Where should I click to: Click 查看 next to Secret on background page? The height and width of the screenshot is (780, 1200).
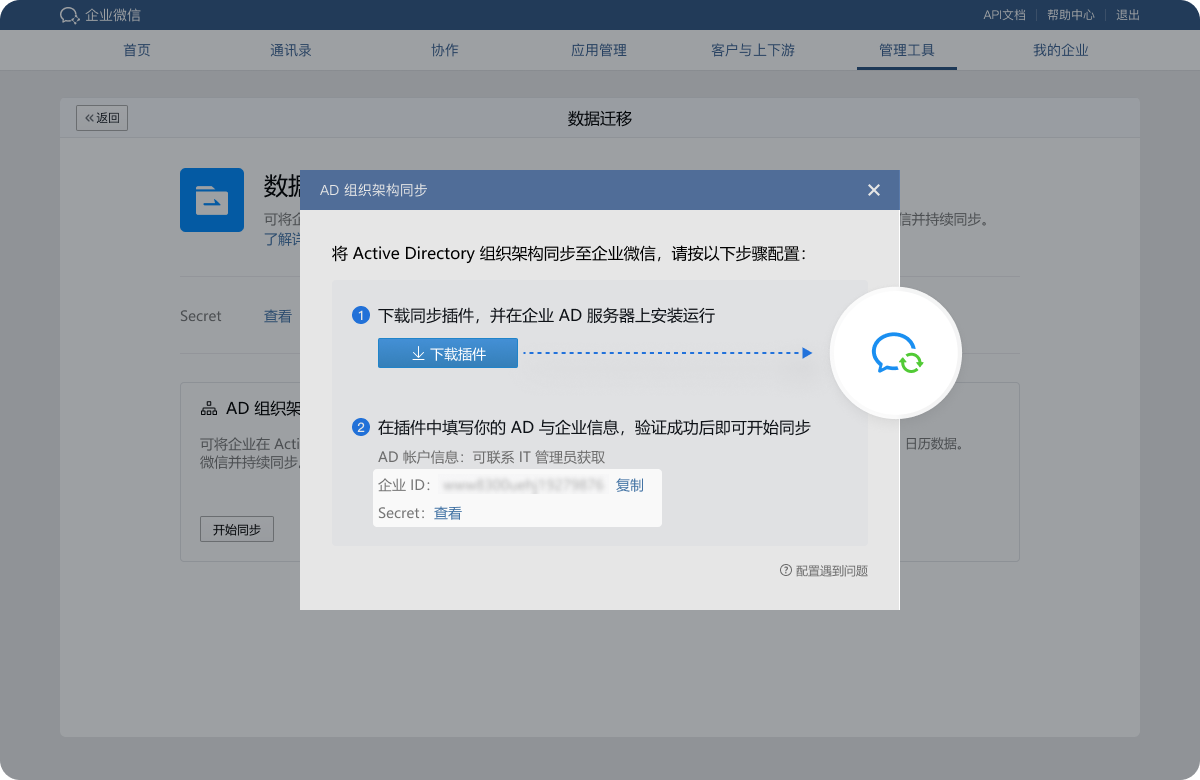(278, 316)
